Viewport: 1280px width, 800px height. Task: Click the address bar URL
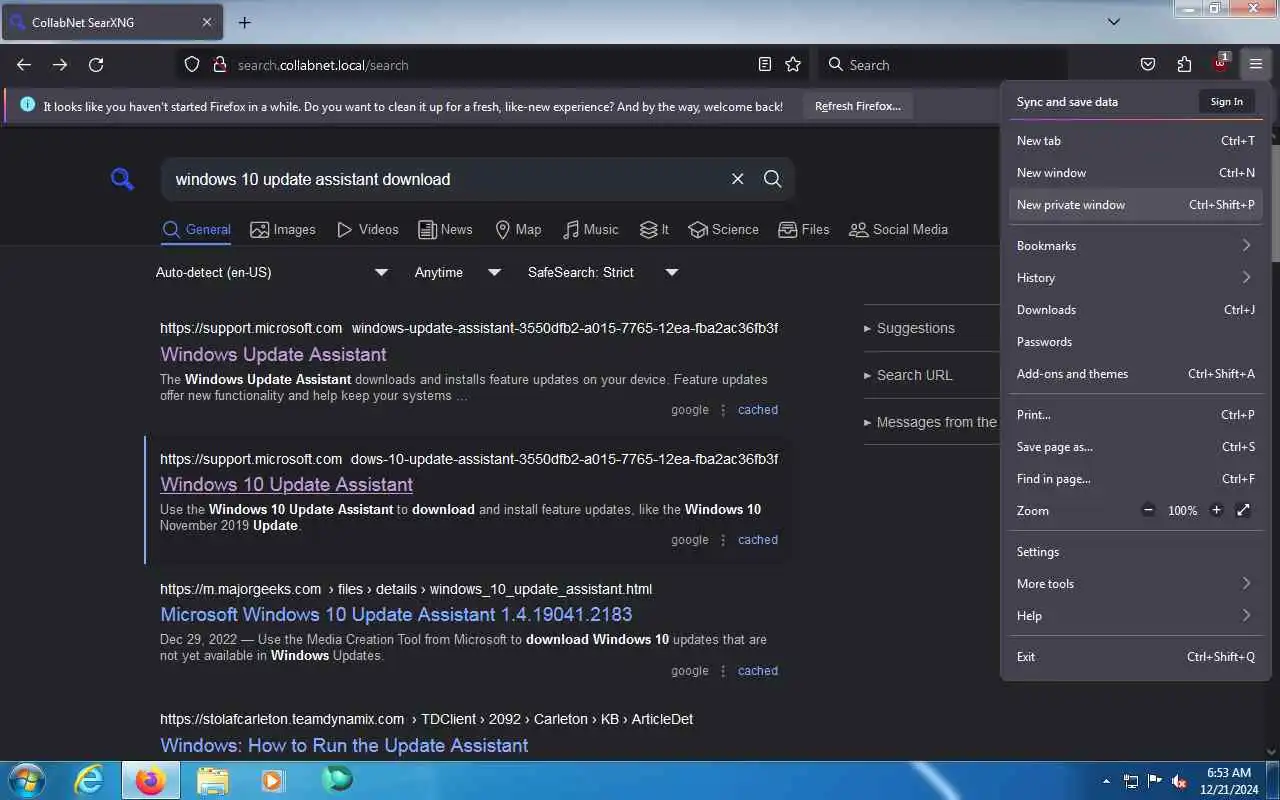click(323, 65)
